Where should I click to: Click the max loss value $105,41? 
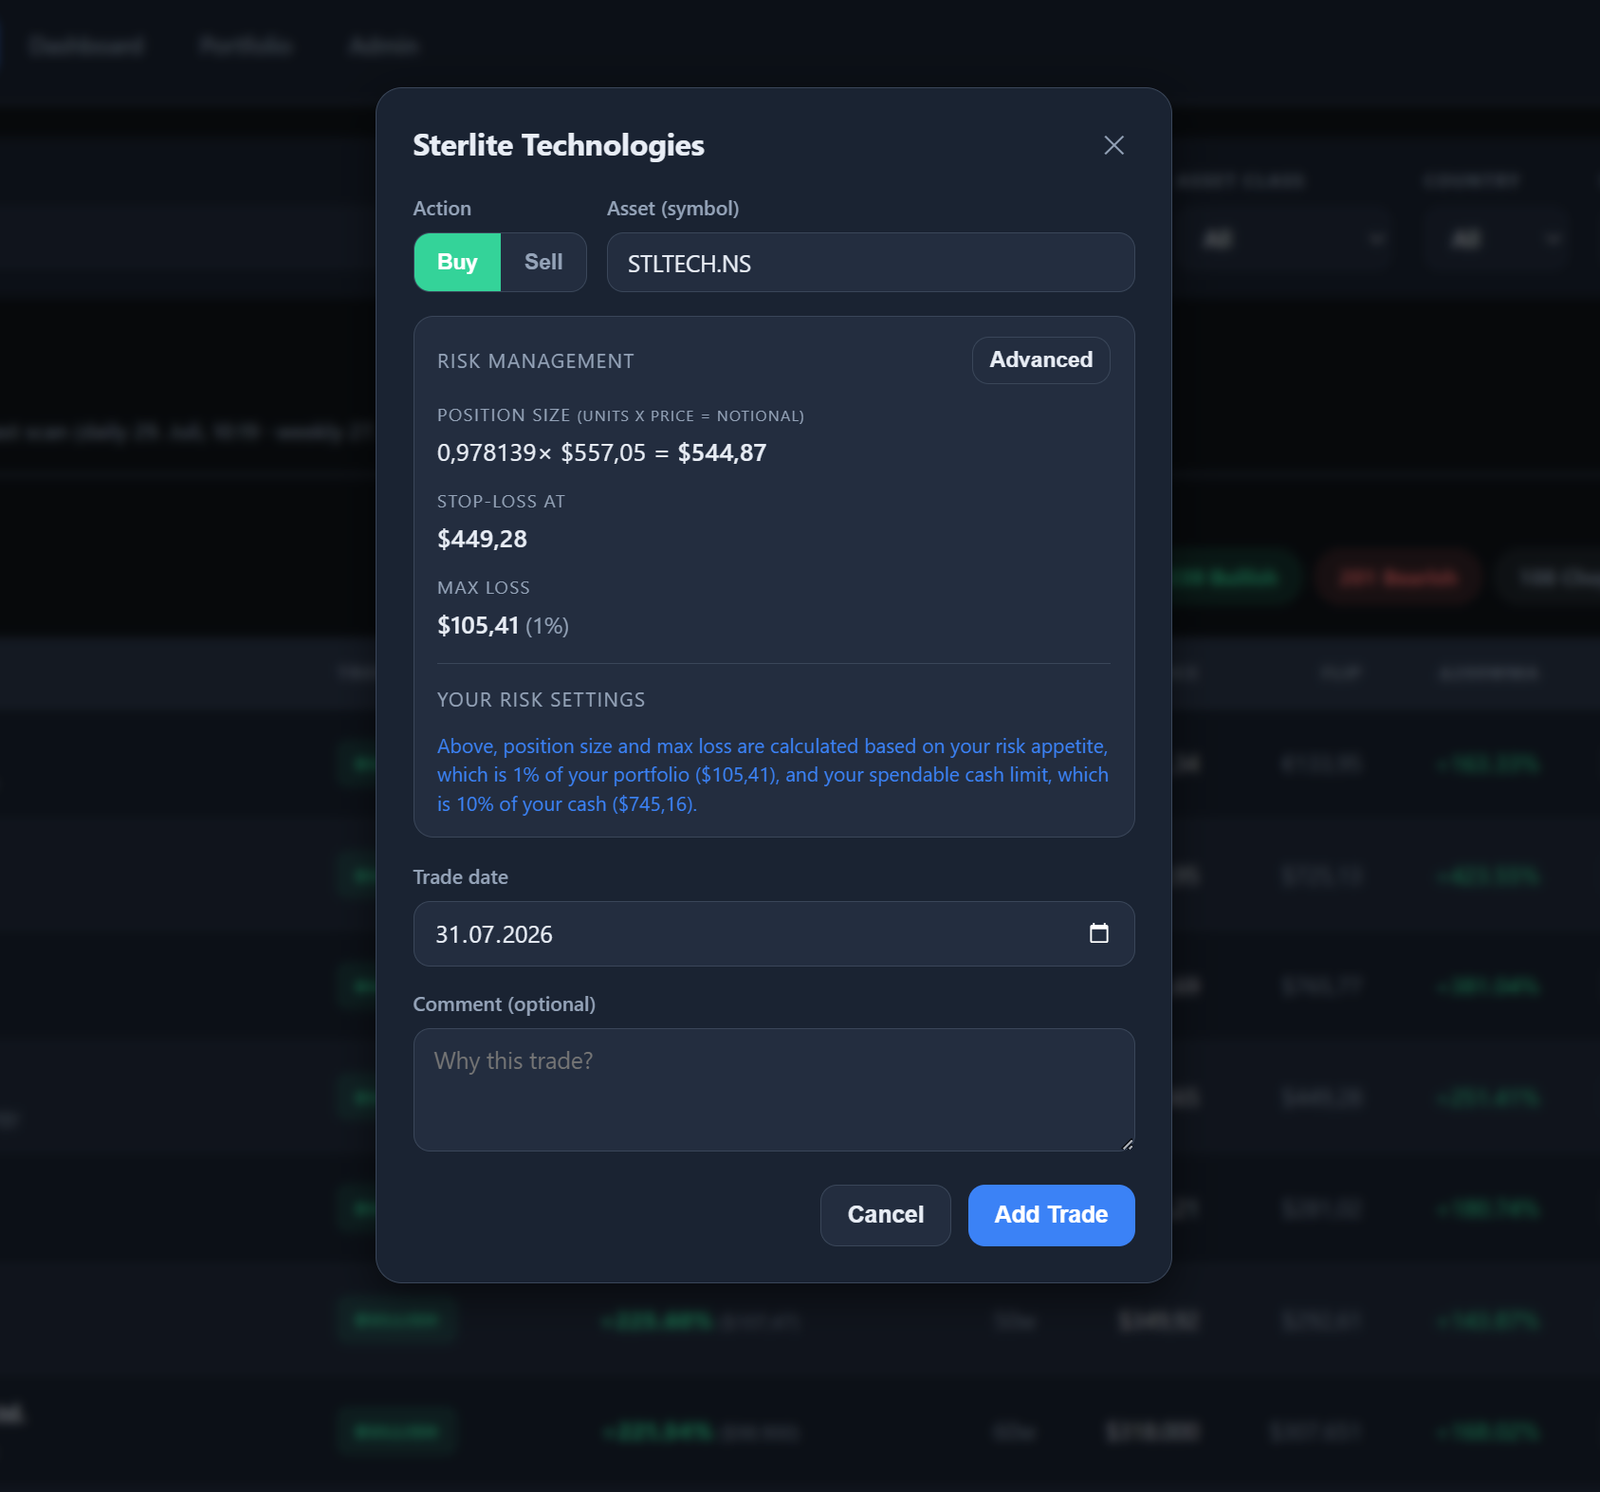pos(478,626)
